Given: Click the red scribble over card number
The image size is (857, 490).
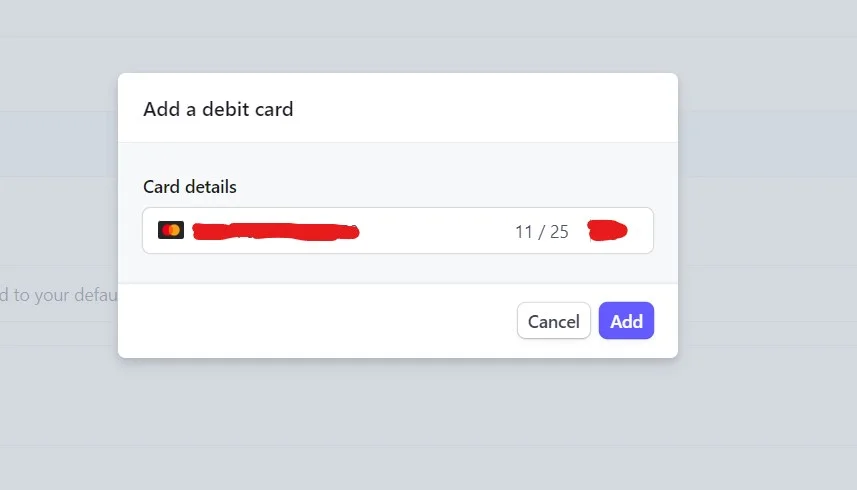Looking at the screenshot, I should [x=276, y=232].
